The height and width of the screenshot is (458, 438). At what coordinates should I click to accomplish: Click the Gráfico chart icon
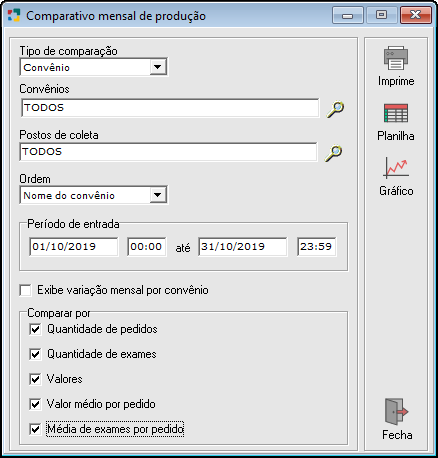point(396,168)
